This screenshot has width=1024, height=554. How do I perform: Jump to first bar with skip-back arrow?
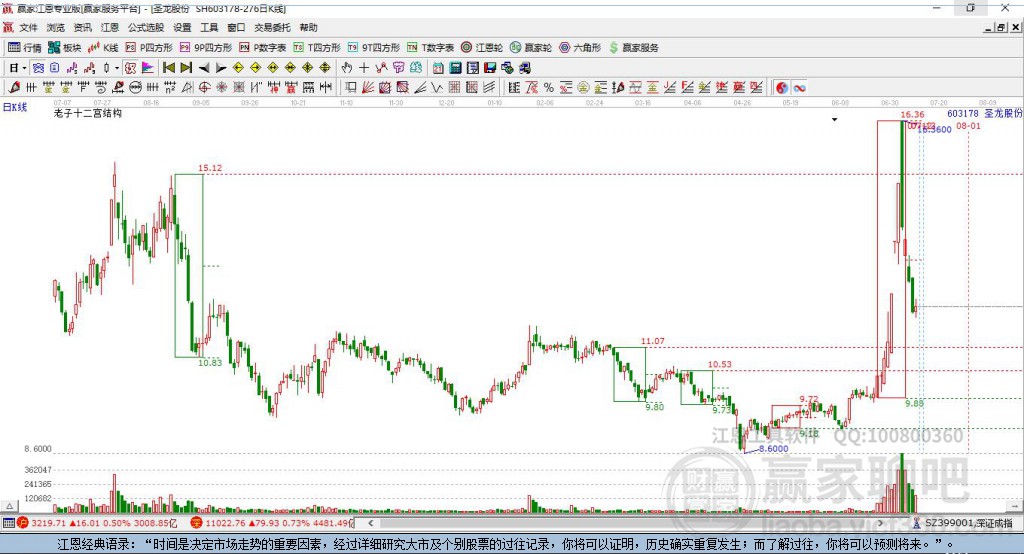coord(169,67)
